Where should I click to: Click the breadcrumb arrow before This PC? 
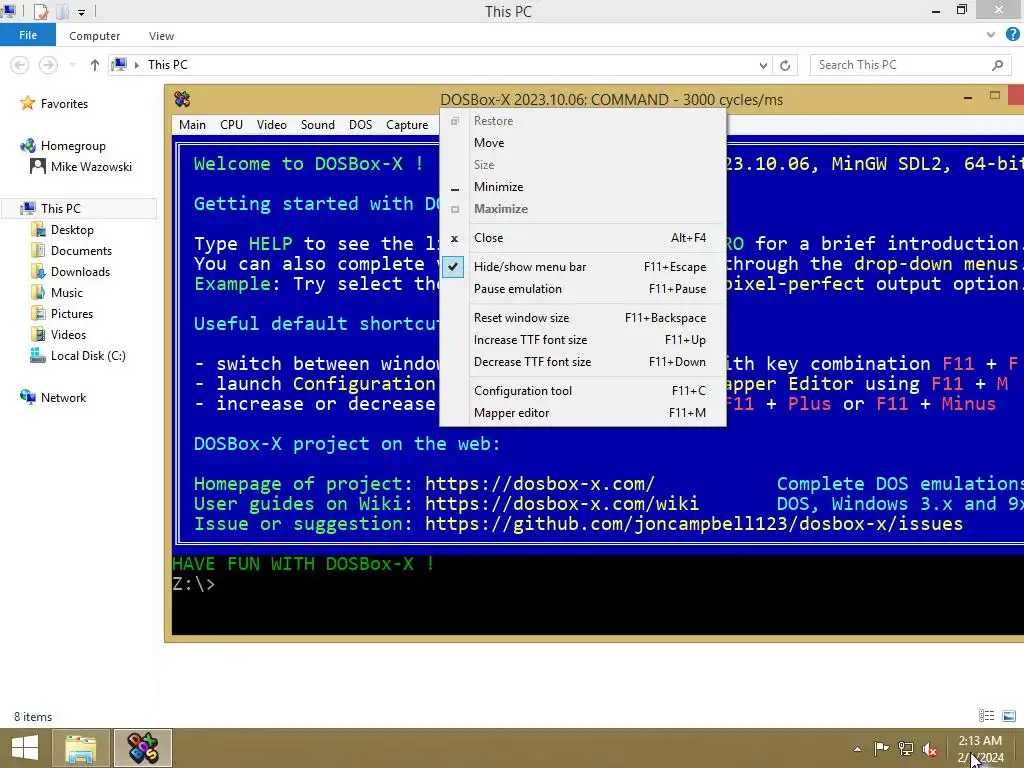point(136,65)
